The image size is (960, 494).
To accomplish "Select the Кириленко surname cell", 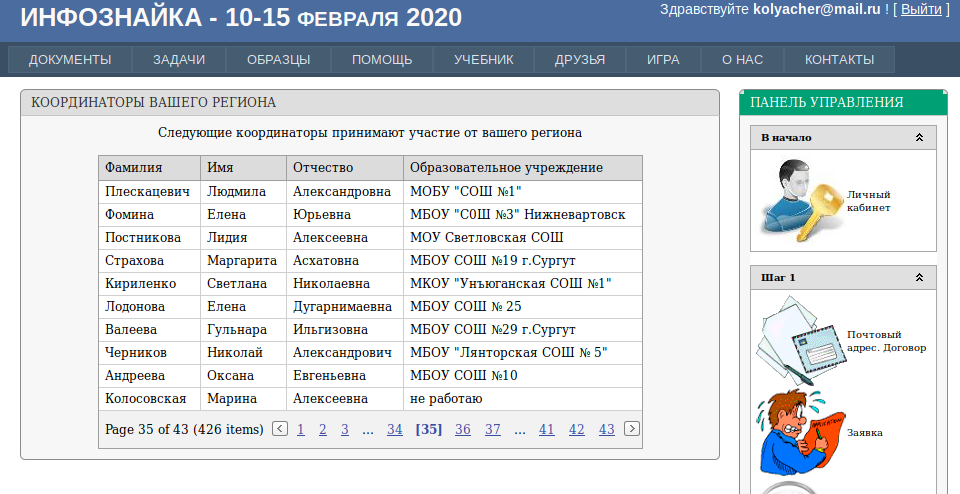I will coord(149,284).
